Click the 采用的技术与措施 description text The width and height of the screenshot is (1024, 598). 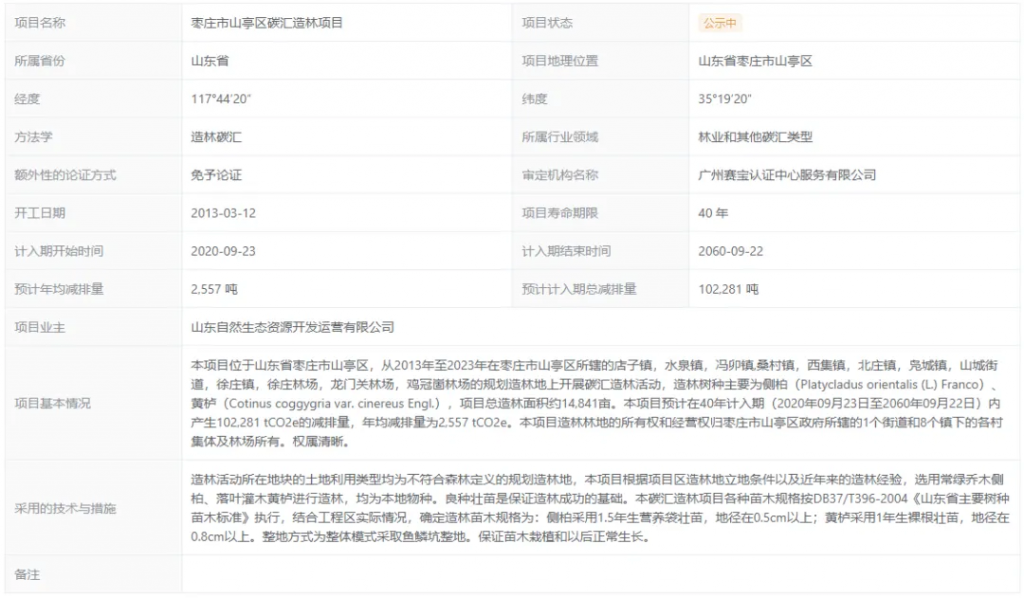click(x=600, y=508)
